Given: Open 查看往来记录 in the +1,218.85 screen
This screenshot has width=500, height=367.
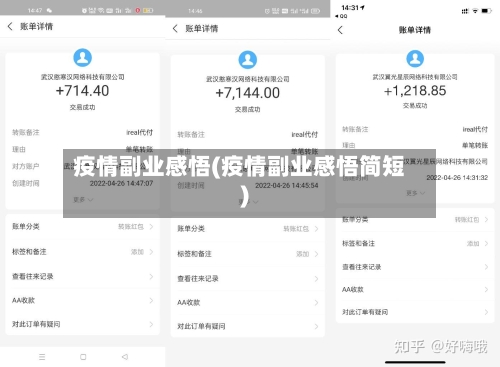Looking at the screenshot, I should [x=415, y=267].
